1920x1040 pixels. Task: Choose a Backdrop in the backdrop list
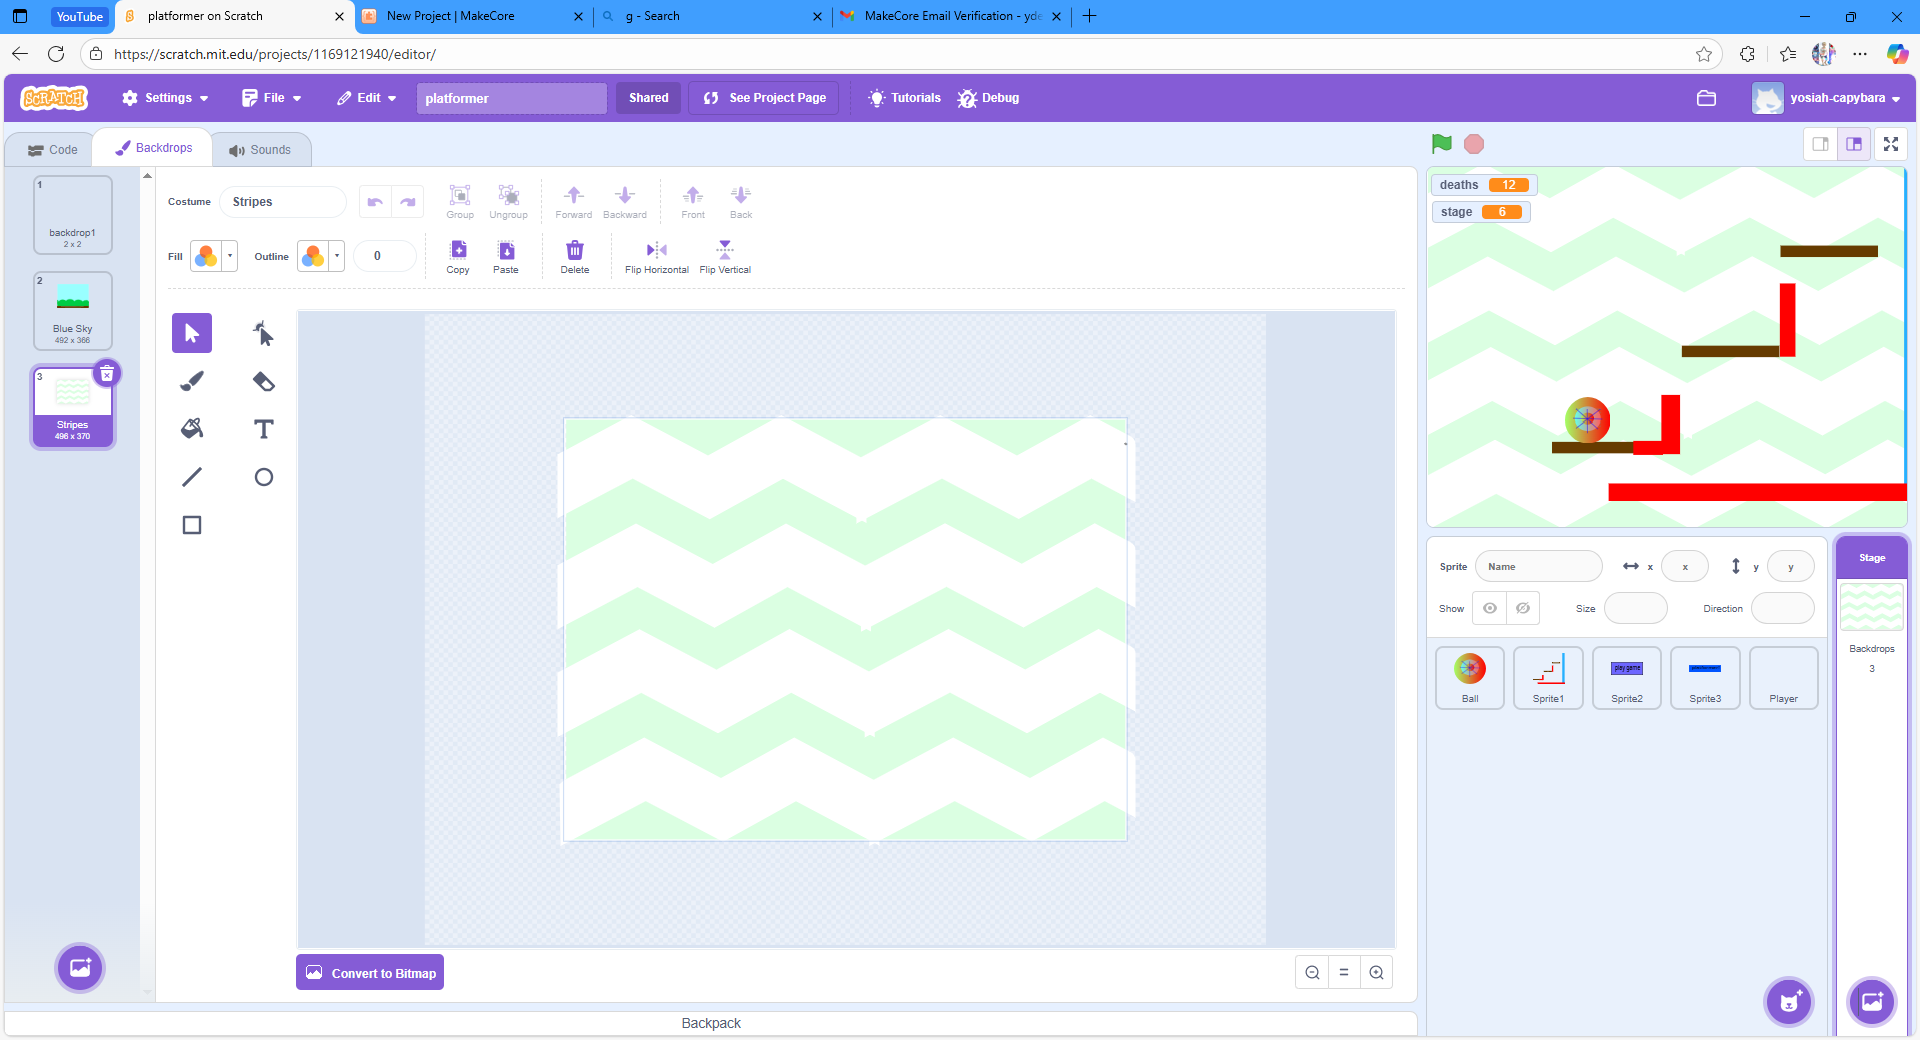[x=80, y=967]
